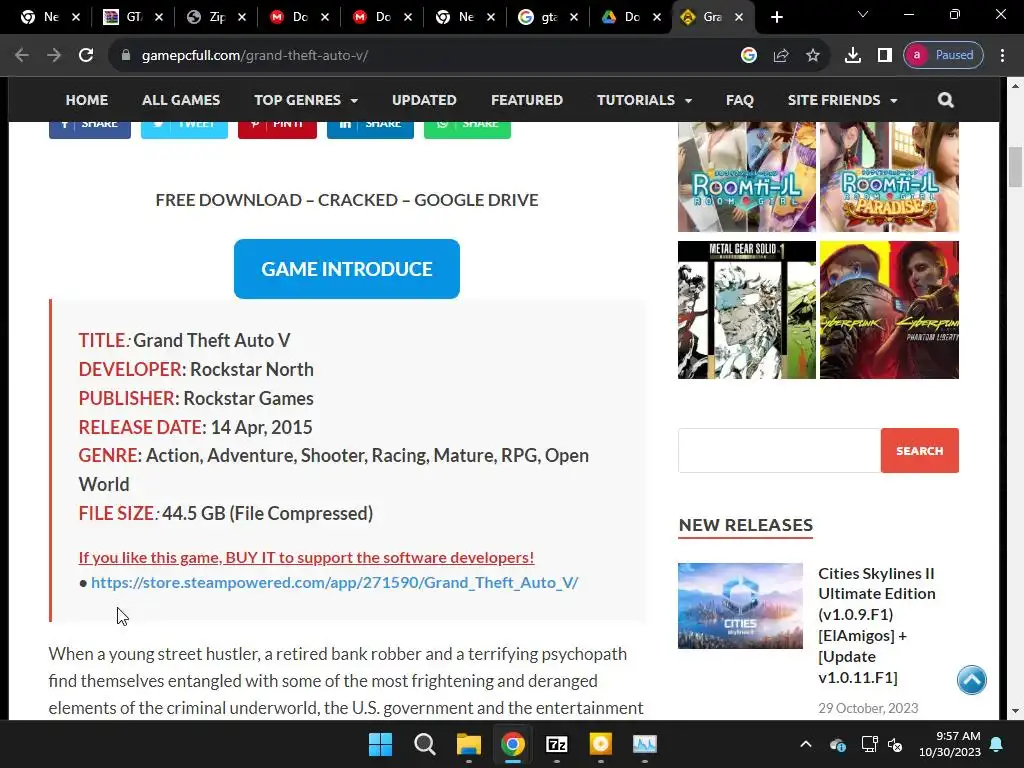Screen dimensions: 1024x768
Task: Bookmark this page with star icon
Action: 812,56
